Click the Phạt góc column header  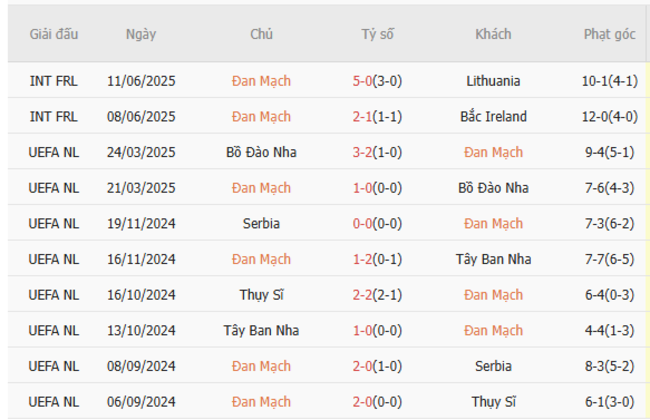coord(609,34)
